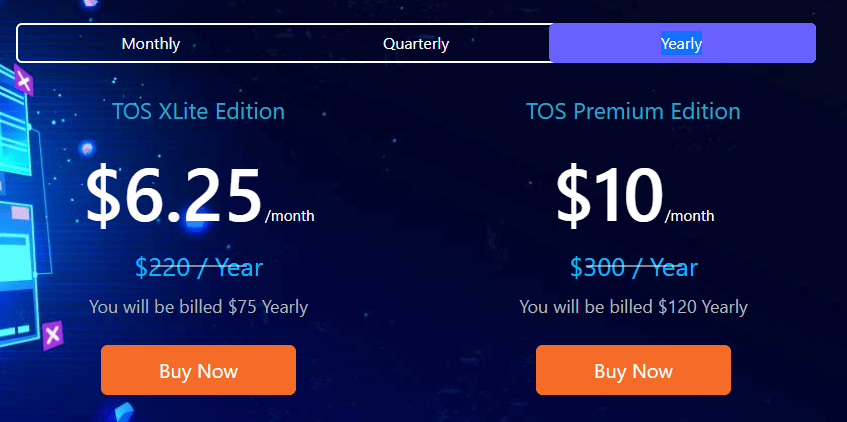Screen dimensions: 847x422
Task: Click the purple X icon beside XLite Buy Now
Action: tap(52, 335)
